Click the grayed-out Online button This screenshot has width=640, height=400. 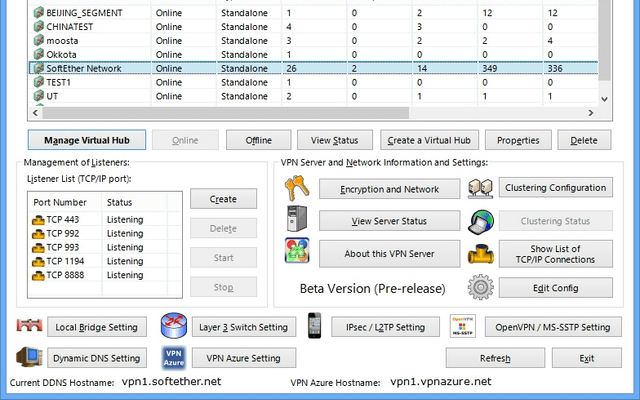point(185,140)
